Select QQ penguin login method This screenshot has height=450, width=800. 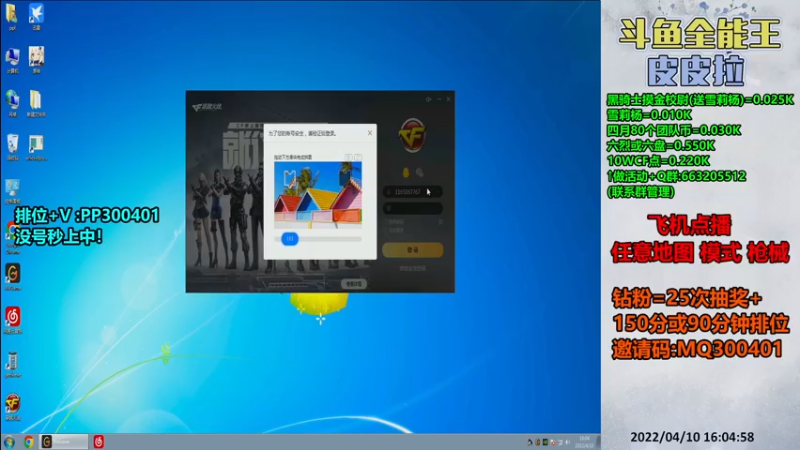coord(406,173)
